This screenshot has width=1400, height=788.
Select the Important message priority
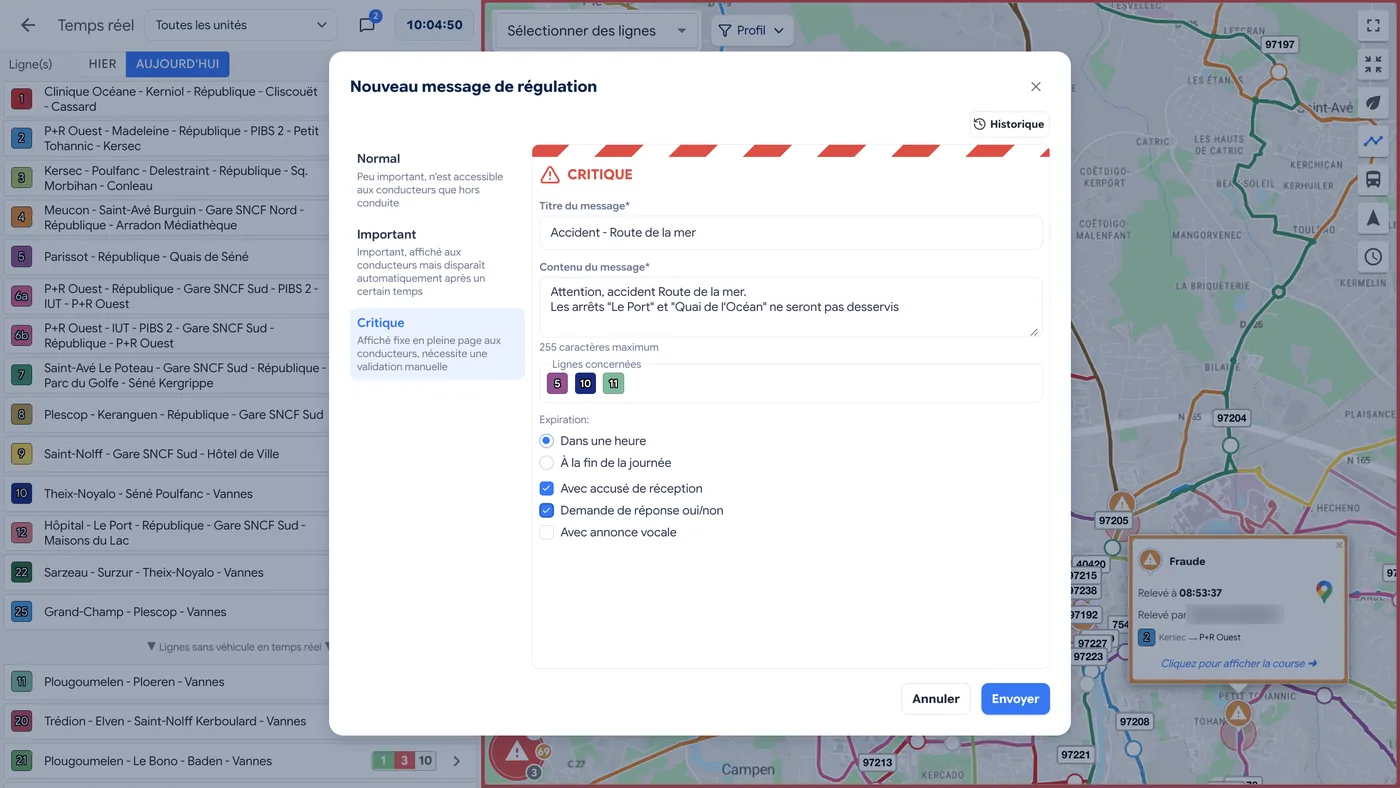coord(437,262)
